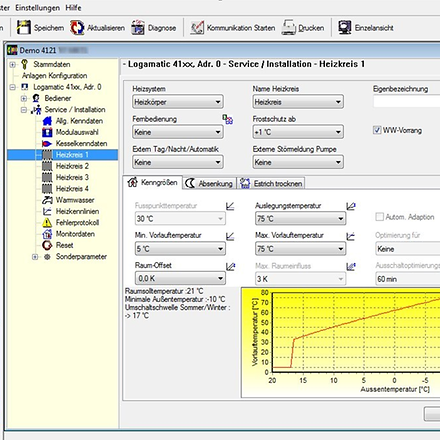Toggle the WW-Vorrang checkbox
The image size is (440, 440).
click(377, 130)
